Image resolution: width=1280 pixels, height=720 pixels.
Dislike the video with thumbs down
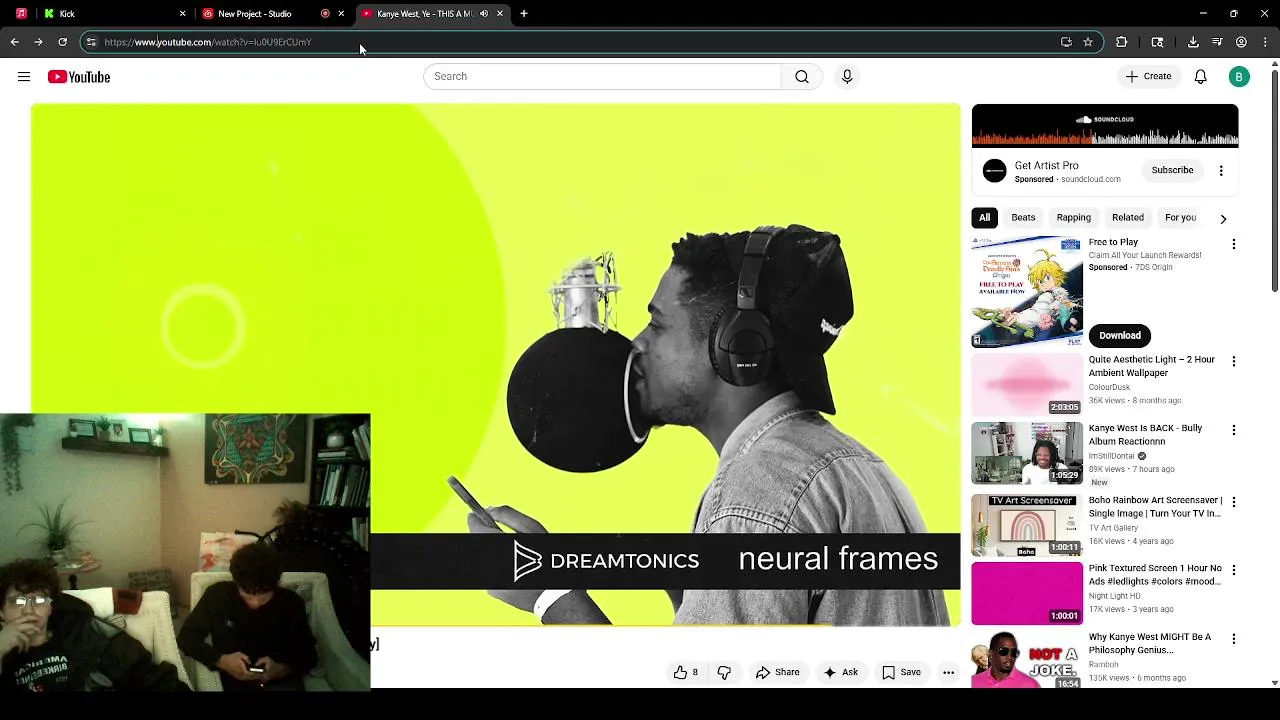(724, 673)
